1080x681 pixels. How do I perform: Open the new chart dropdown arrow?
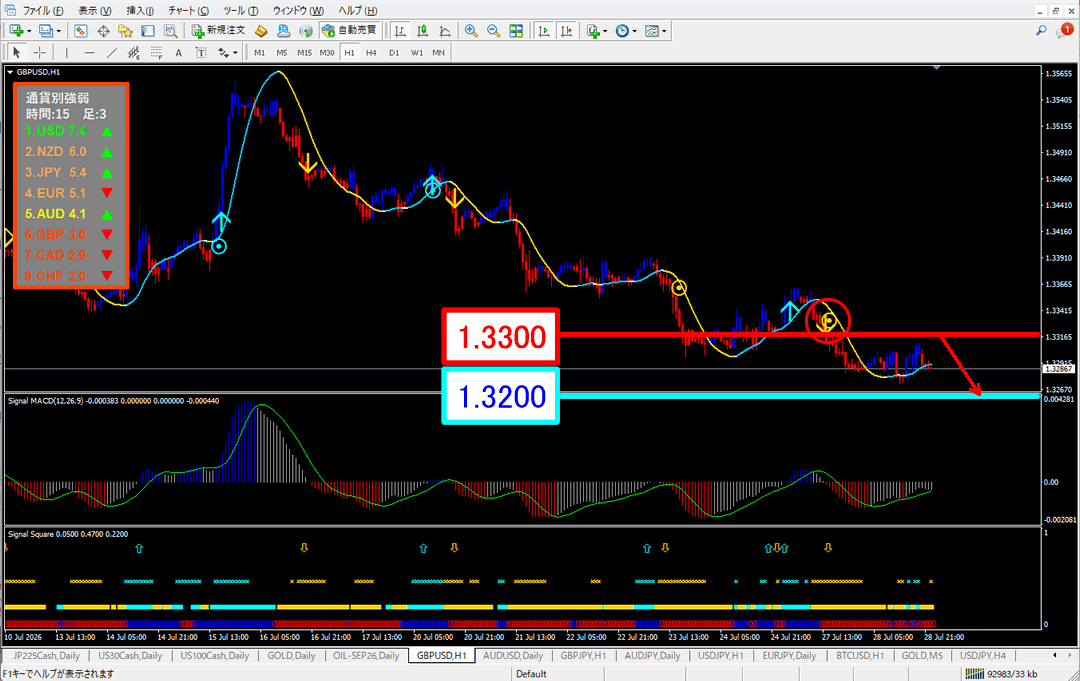29,32
